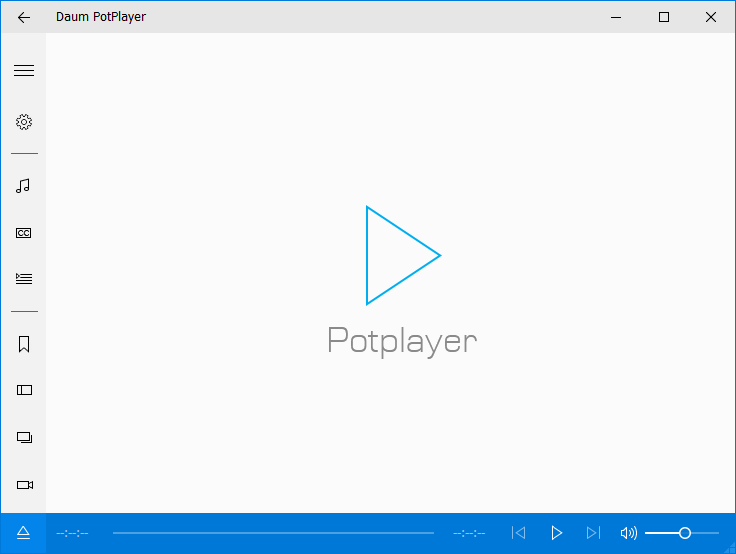Open the hamburger menu

[x=24, y=70]
